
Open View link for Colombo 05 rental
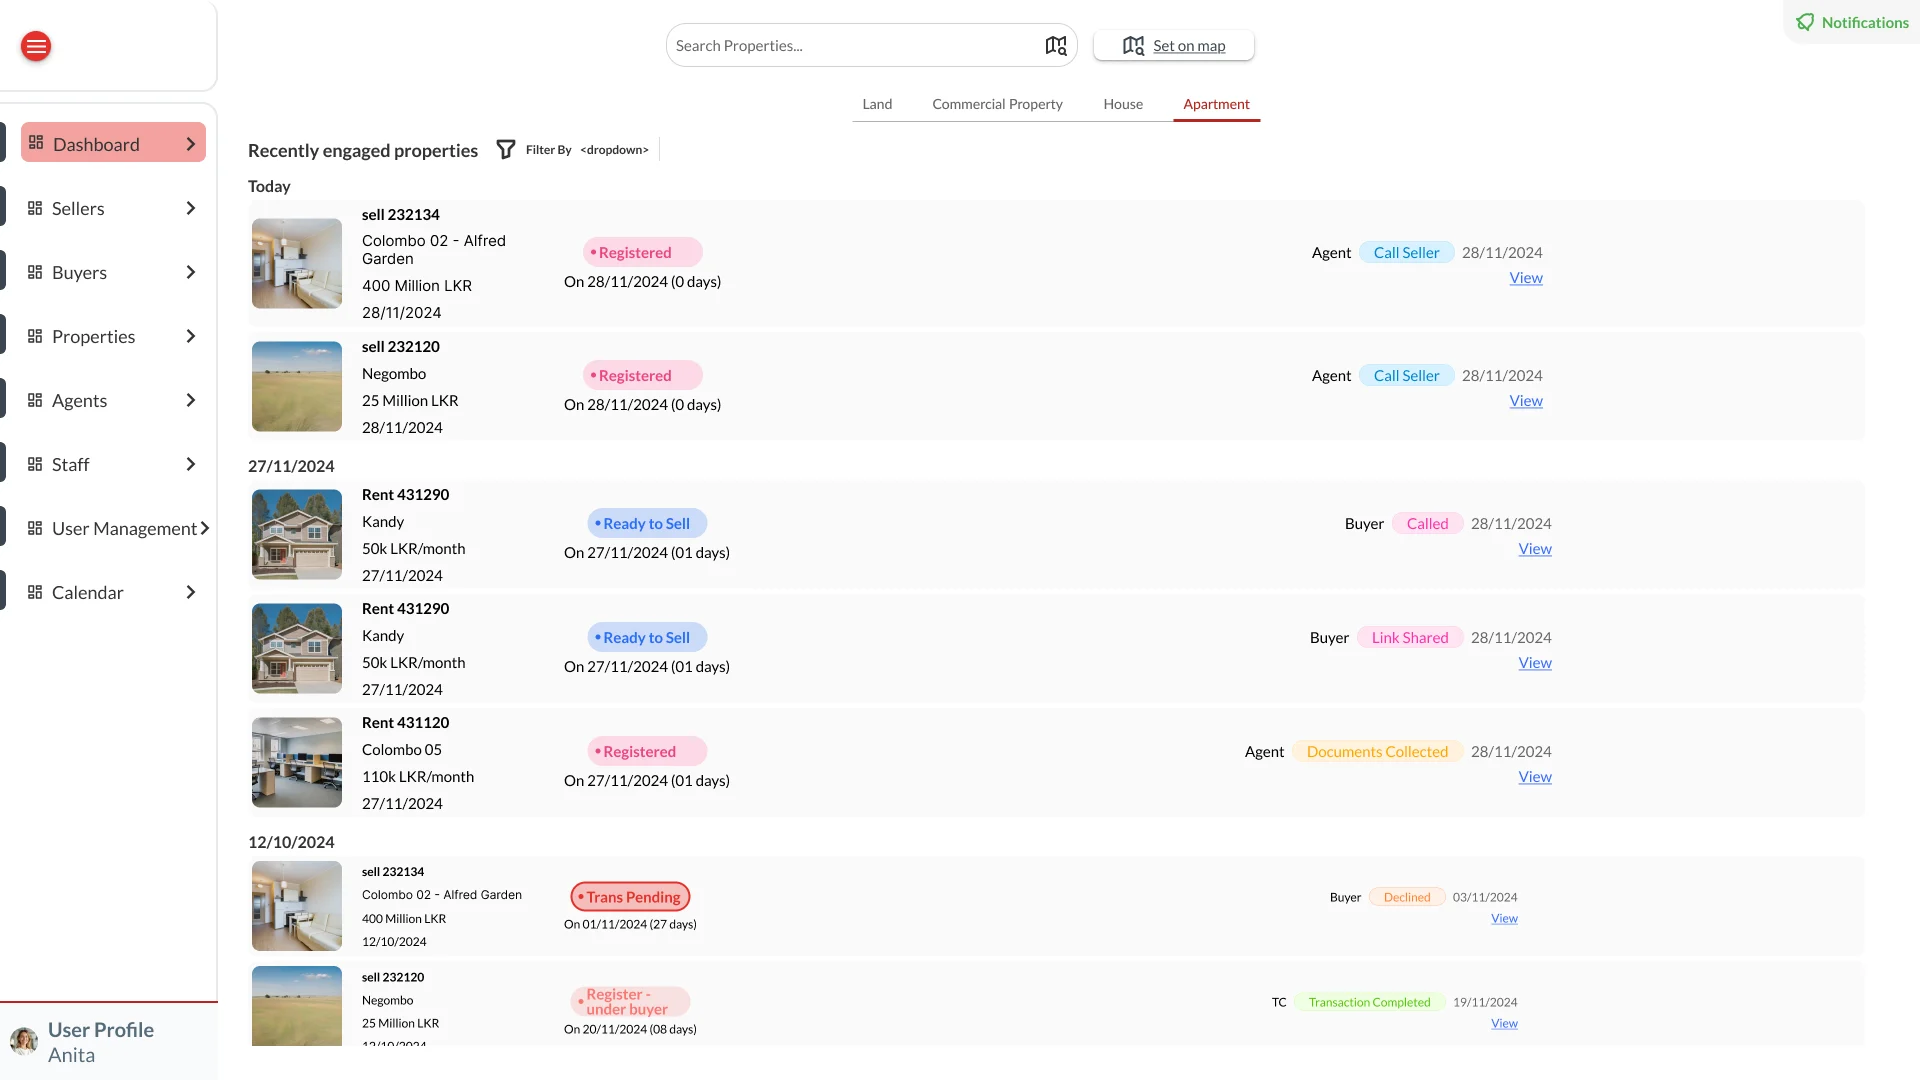pos(1535,777)
